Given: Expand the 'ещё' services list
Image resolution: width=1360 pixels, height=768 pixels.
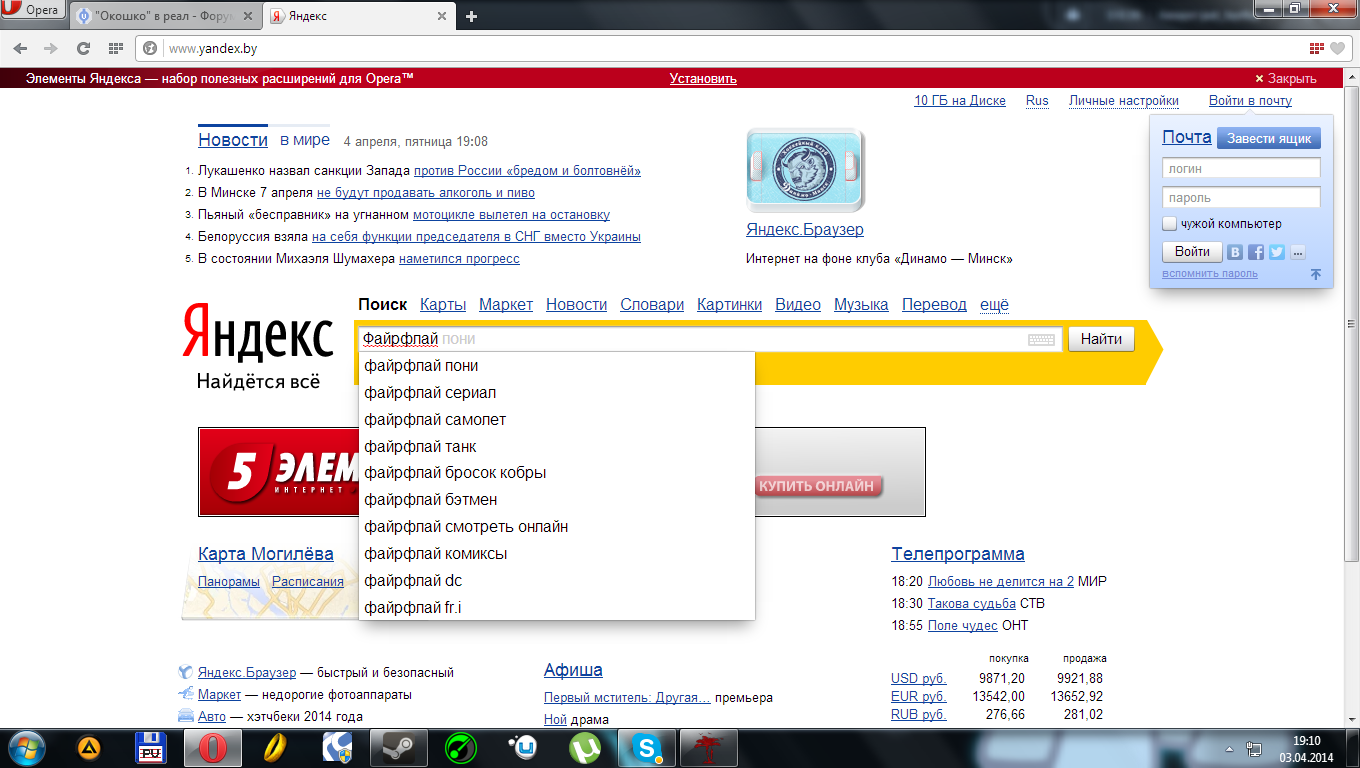Looking at the screenshot, I should [x=994, y=305].
